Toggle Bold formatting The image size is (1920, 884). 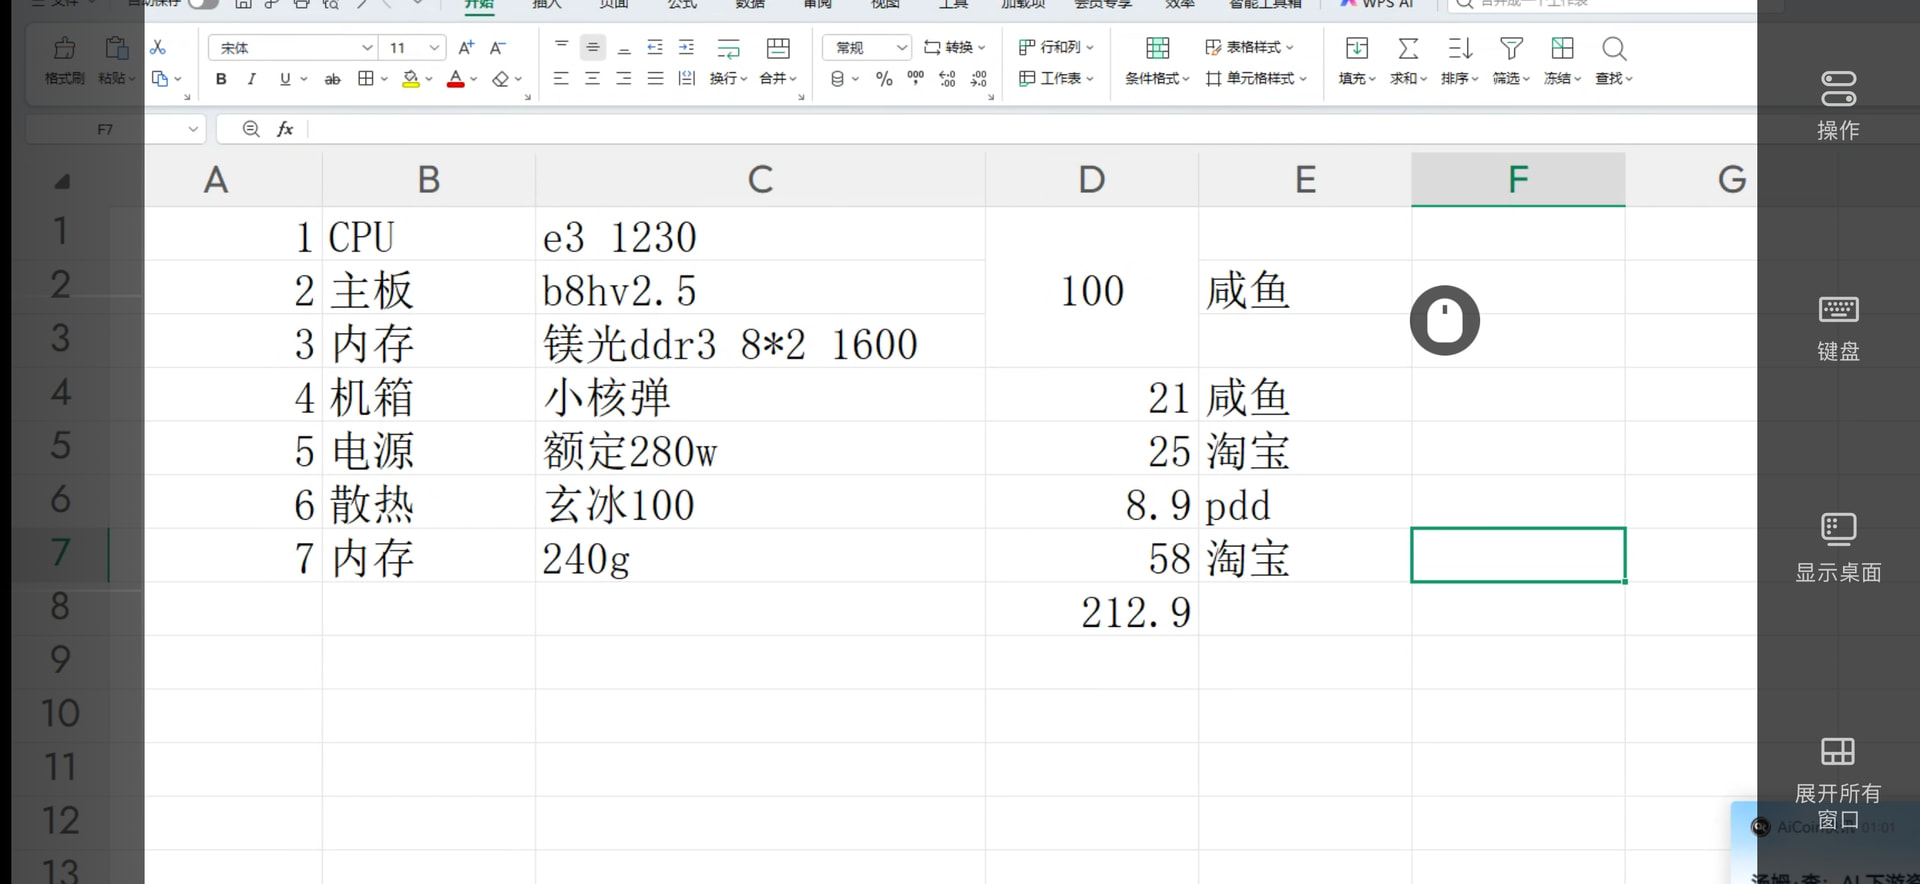click(221, 78)
